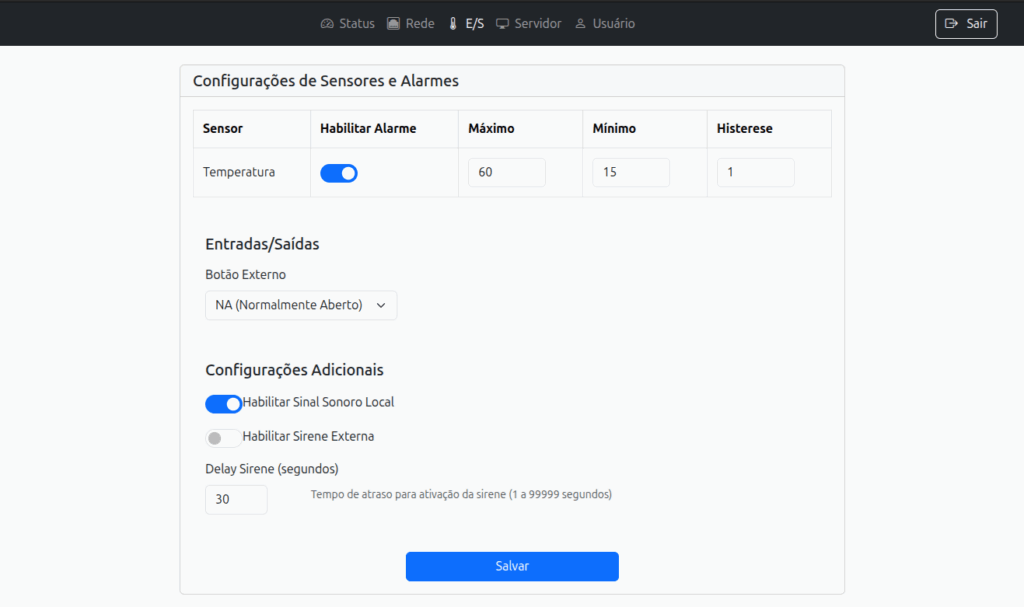Screen dimensions: 1024x607
Task: Click the Sair text to log out
Action: click(976, 24)
